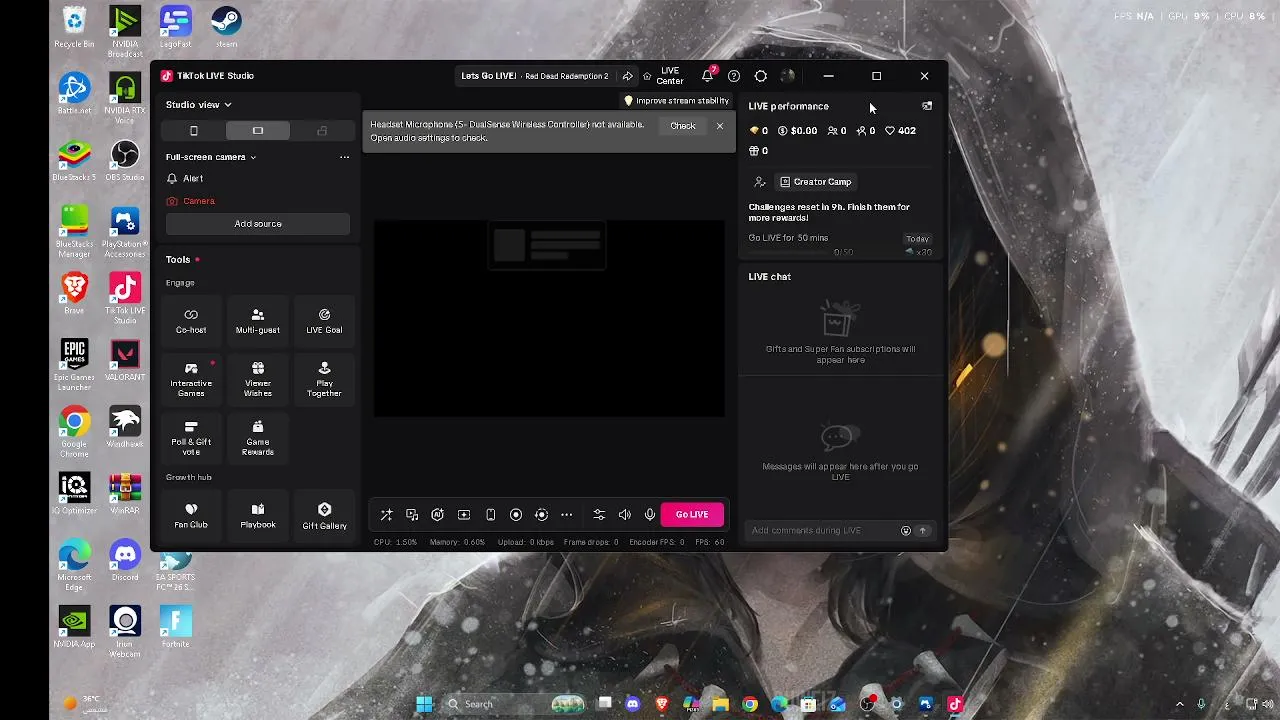
Task: Open Google Chrome from the taskbar
Action: [x=750, y=704]
